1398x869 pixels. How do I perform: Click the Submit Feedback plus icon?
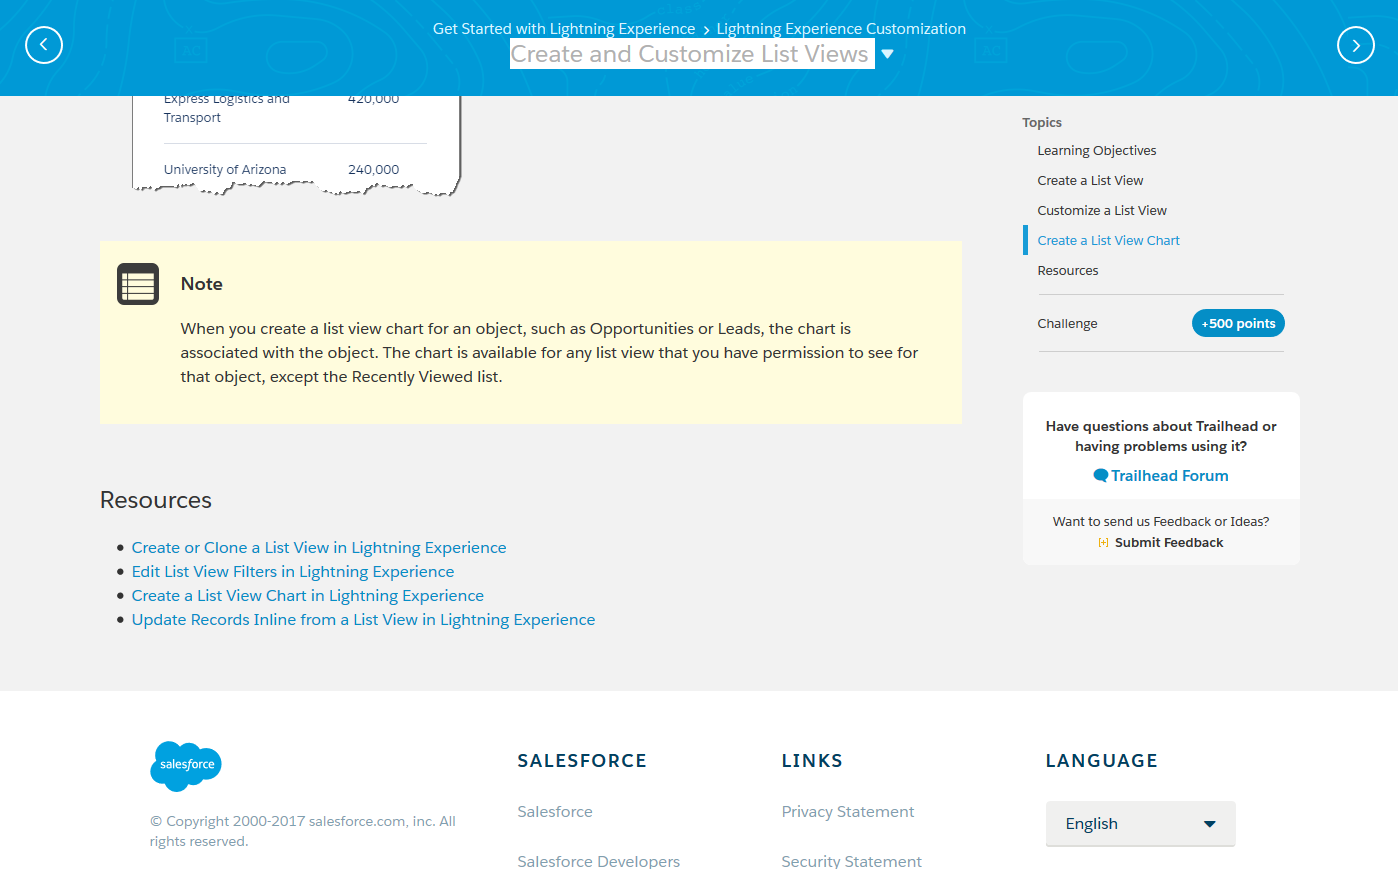[x=1103, y=543]
